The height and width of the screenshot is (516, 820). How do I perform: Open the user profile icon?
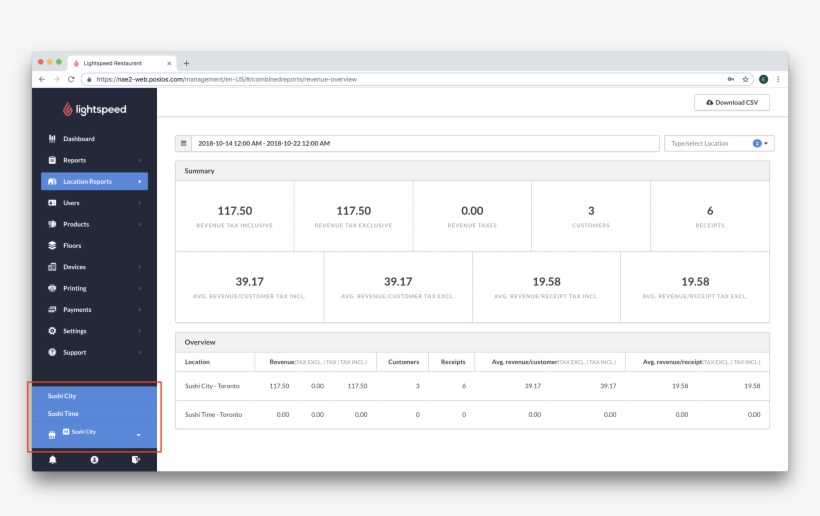94,460
